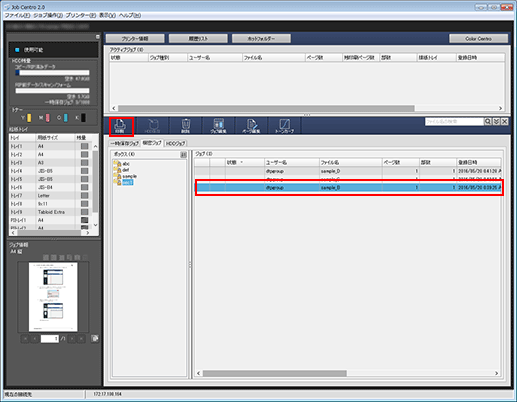Select the abc box folder
Image resolution: width=517 pixels, height=402 pixels.
[122, 164]
